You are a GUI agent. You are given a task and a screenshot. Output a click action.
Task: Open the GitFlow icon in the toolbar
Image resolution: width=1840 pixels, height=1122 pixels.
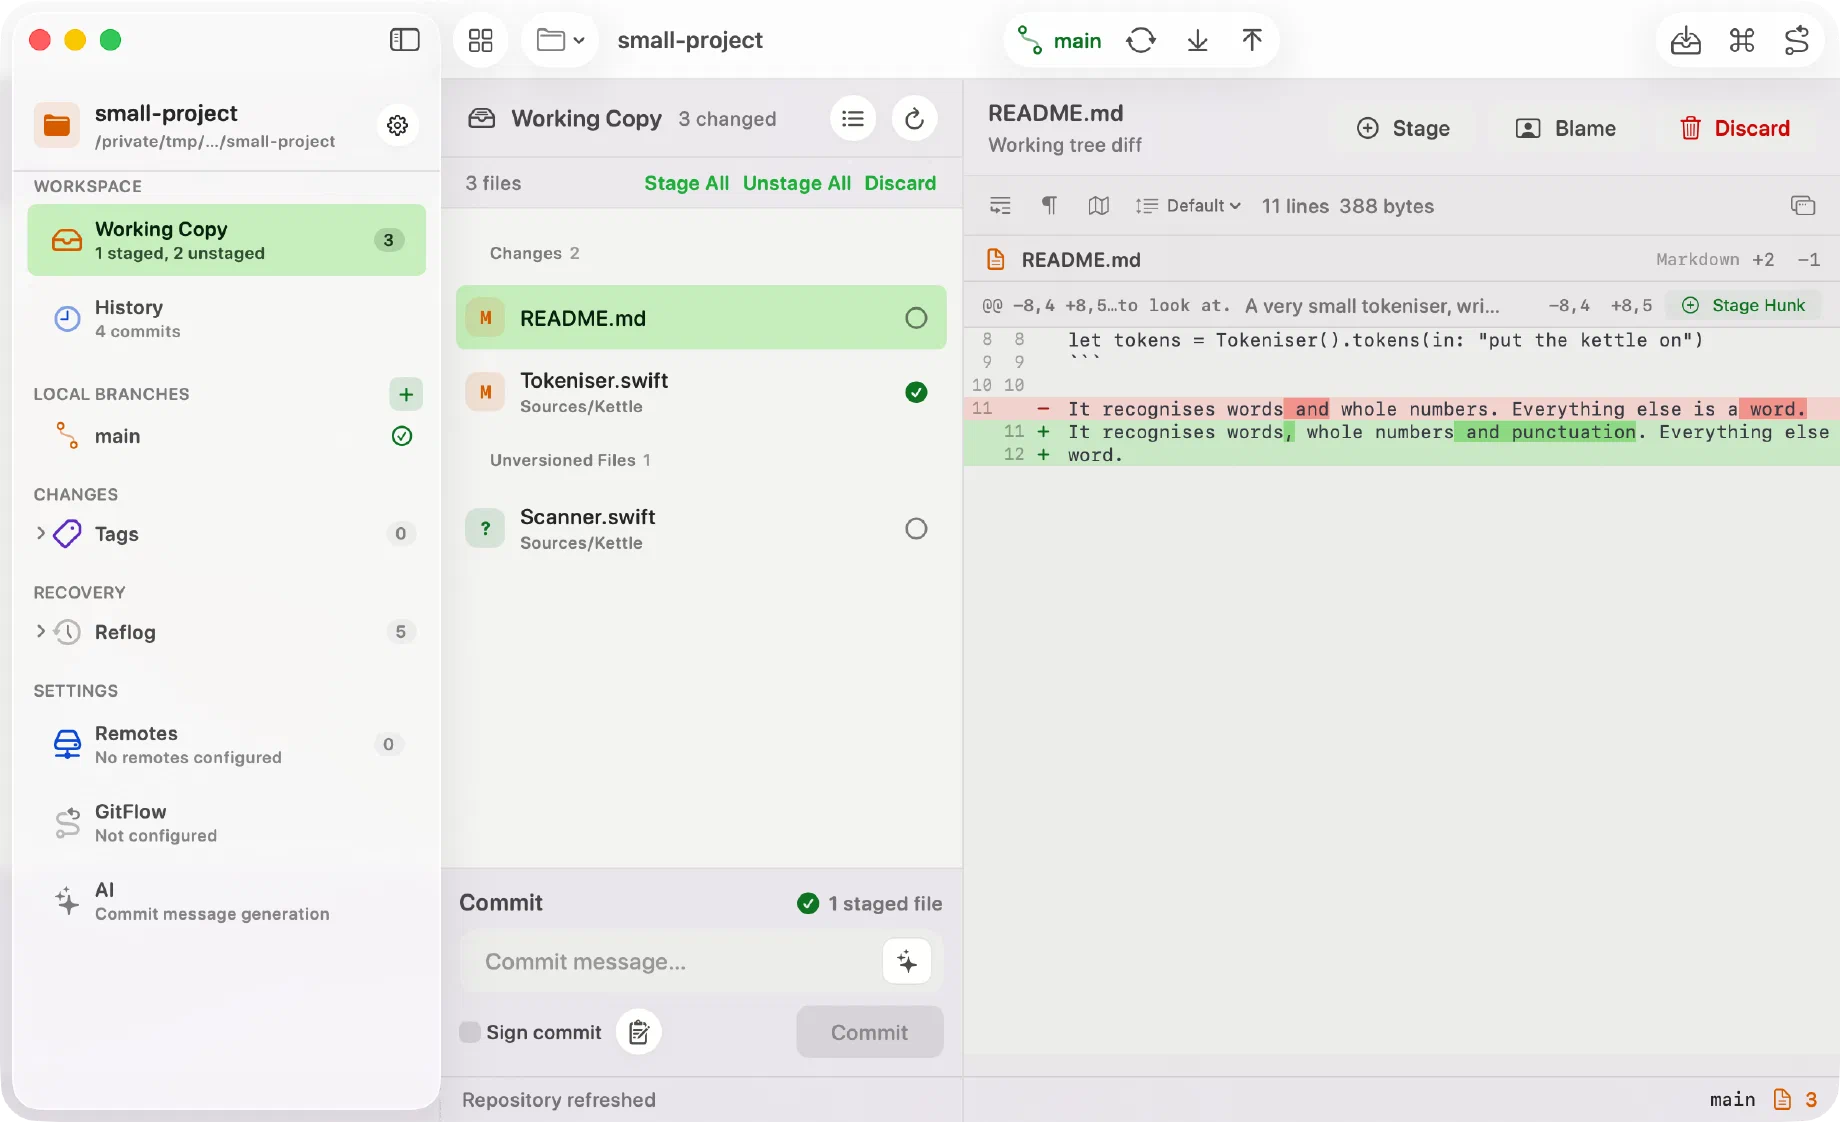pyautogui.click(x=1797, y=40)
